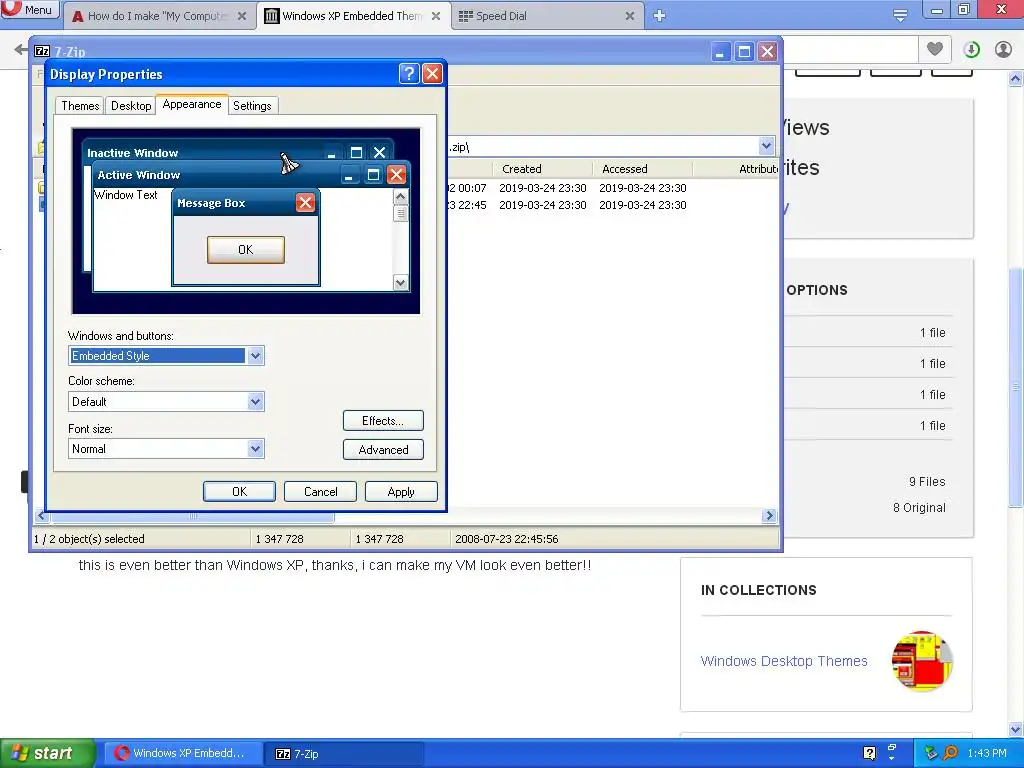
Task: Switch to the Speed Dial tab
Action: tap(542, 16)
